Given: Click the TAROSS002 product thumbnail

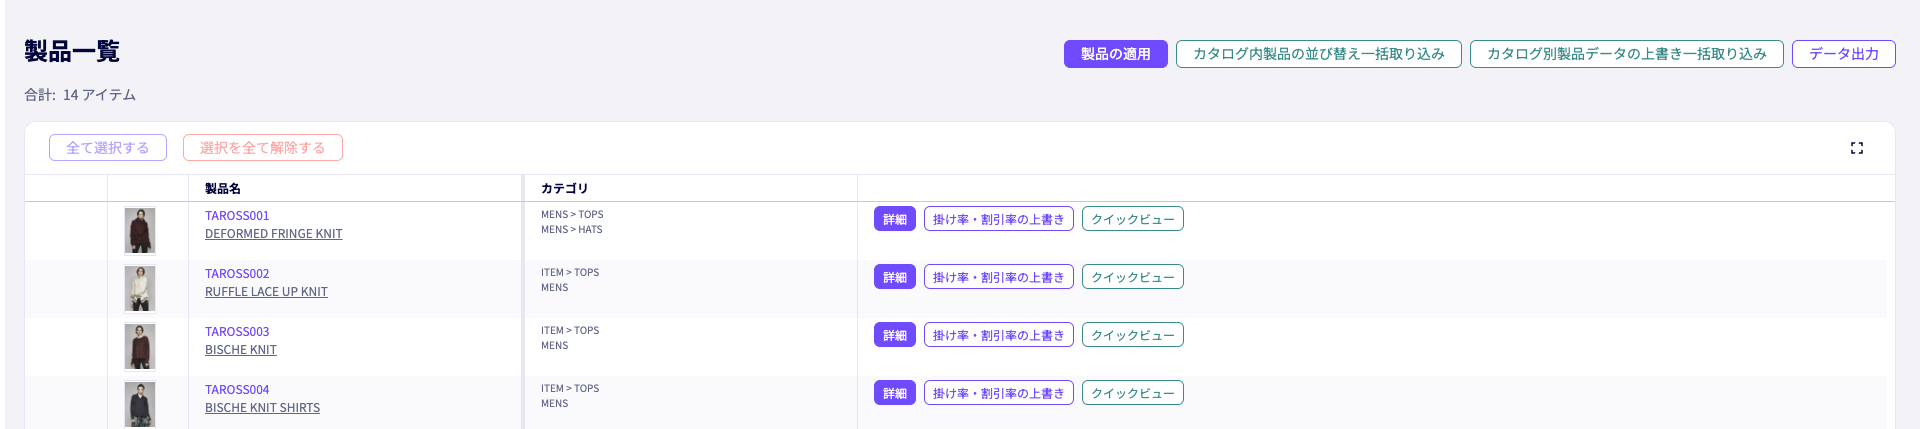Looking at the screenshot, I should point(140,289).
